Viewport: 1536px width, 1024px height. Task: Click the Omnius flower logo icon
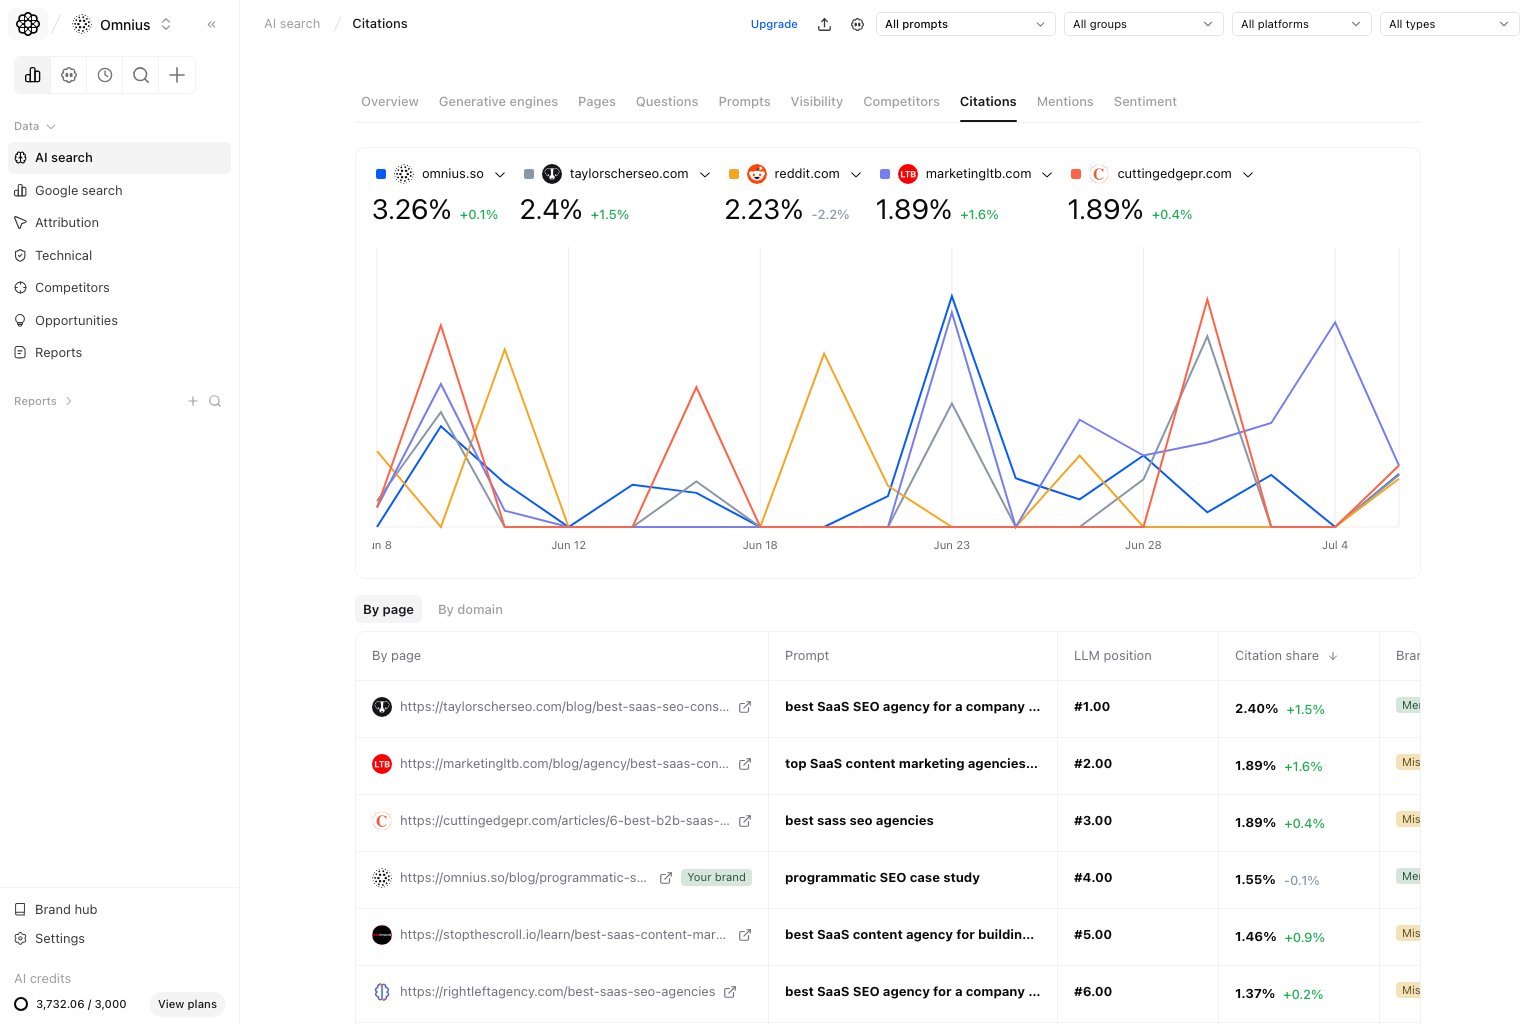[x=28, y=24]
